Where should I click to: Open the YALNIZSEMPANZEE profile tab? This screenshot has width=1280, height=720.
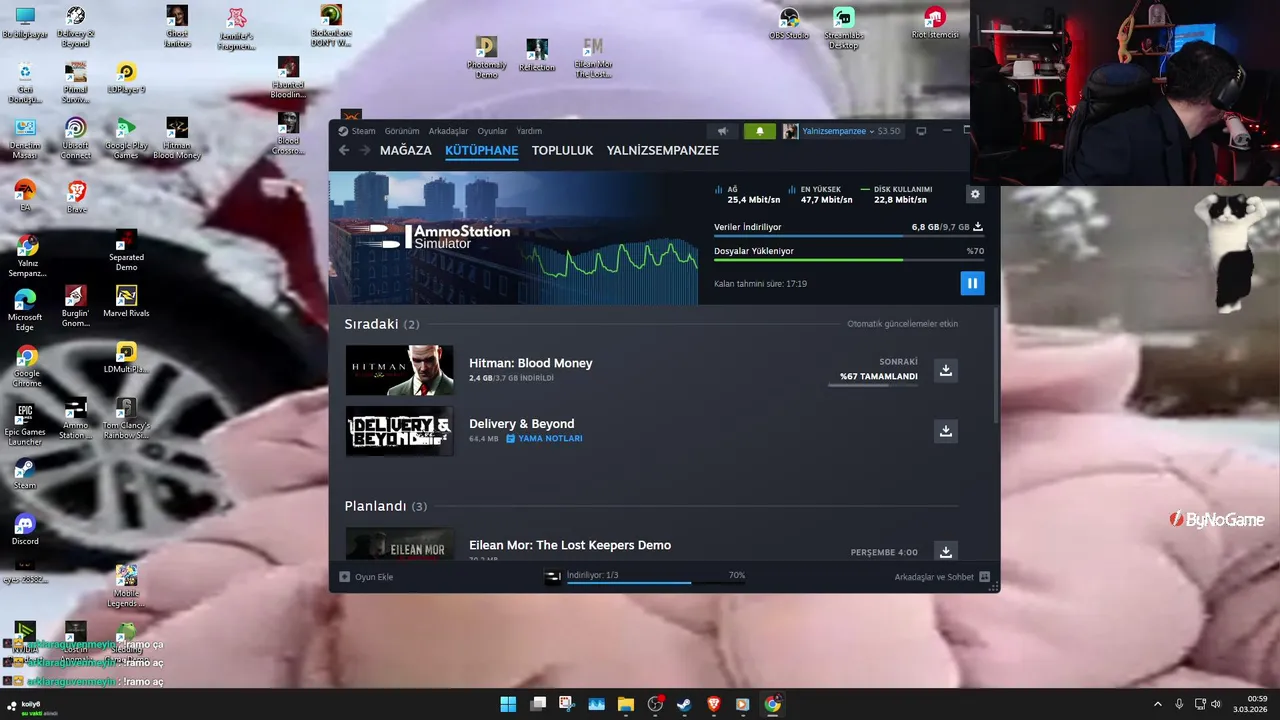coord(663,150)
